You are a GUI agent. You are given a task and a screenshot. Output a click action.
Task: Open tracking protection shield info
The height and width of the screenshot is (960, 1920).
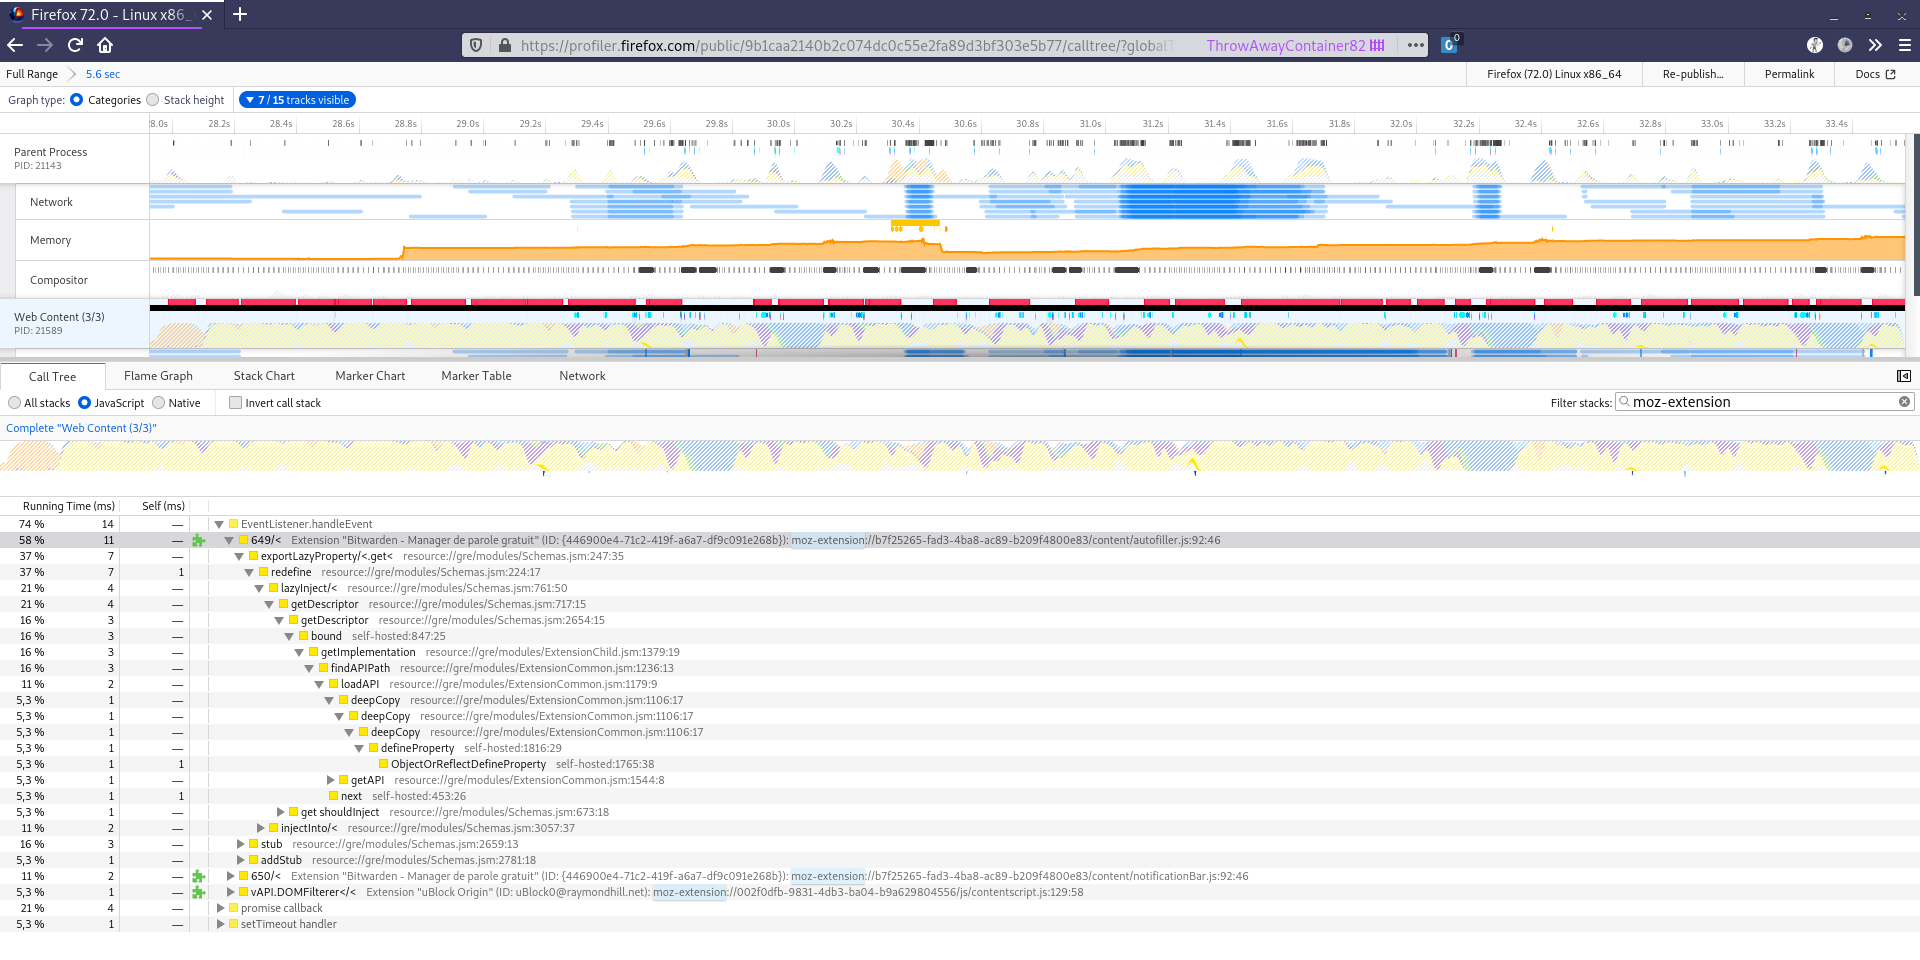(476, 45)
